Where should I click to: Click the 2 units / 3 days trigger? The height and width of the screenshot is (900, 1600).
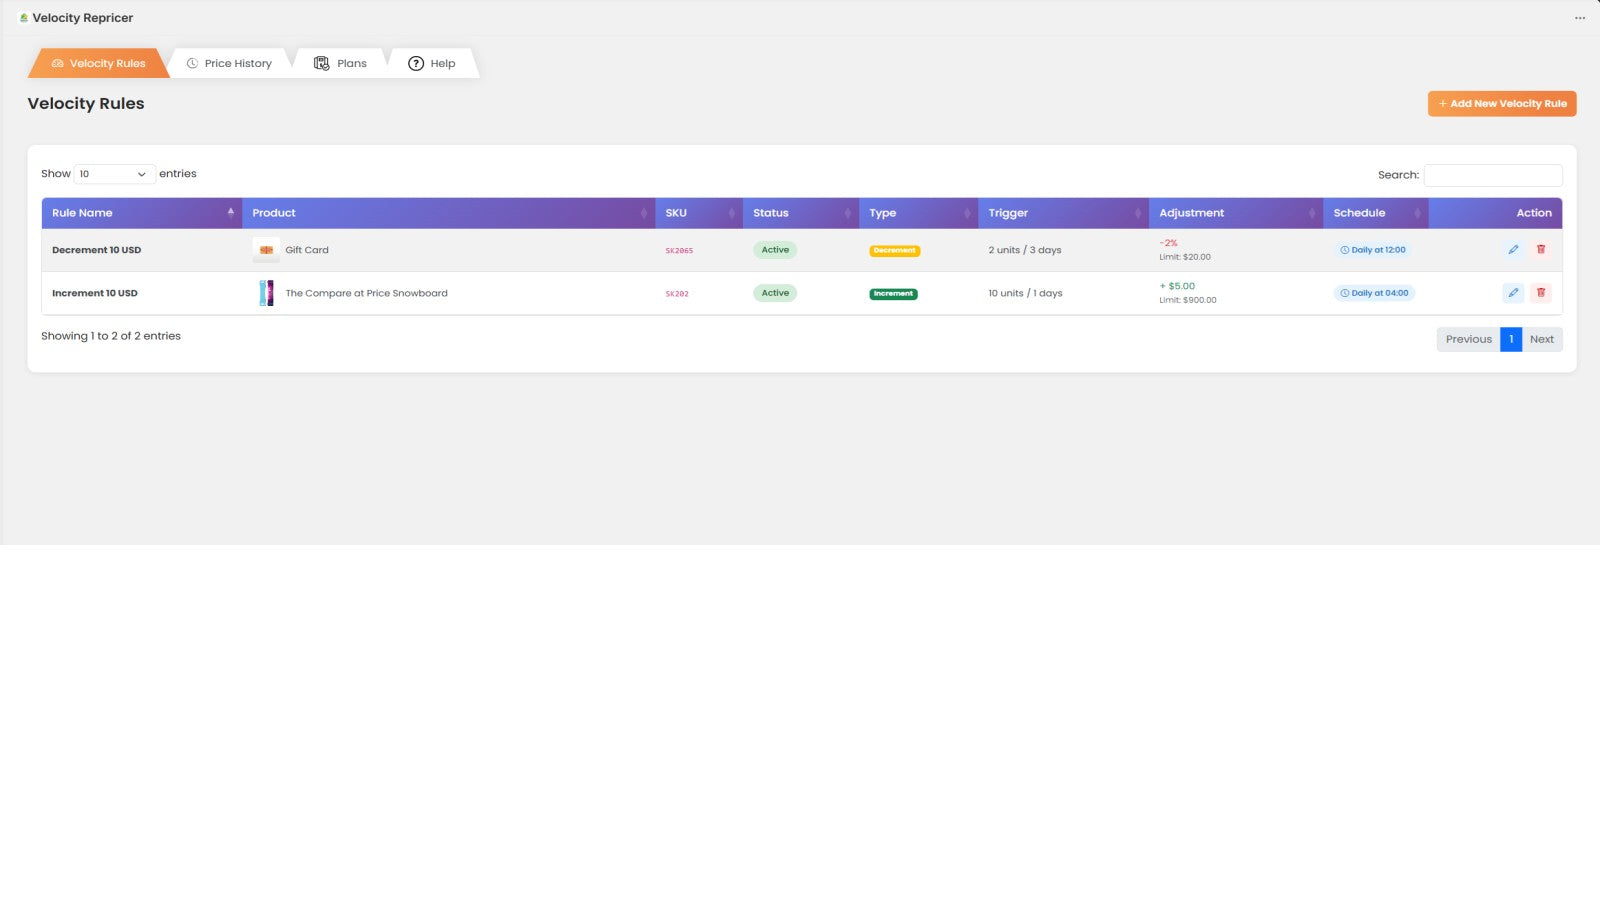pyautogui.click(x=1025, y=250)
